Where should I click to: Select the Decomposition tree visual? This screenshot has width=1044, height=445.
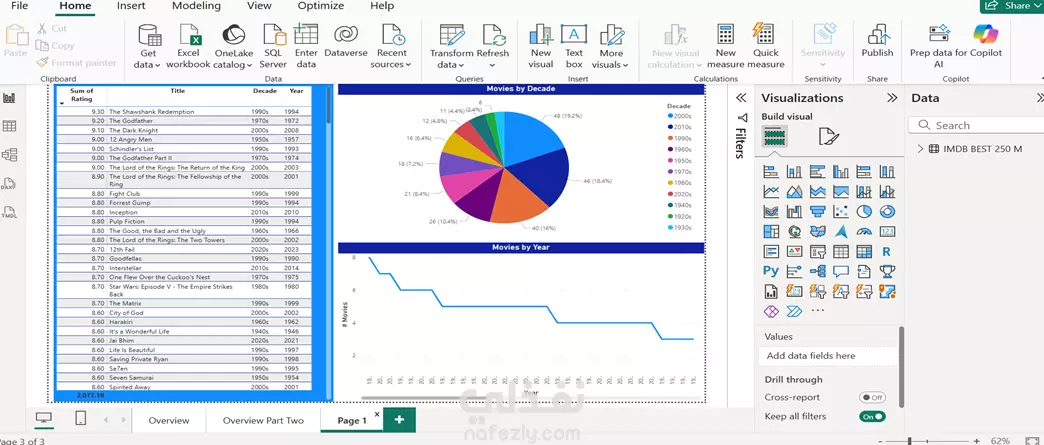tap(818, 271)
